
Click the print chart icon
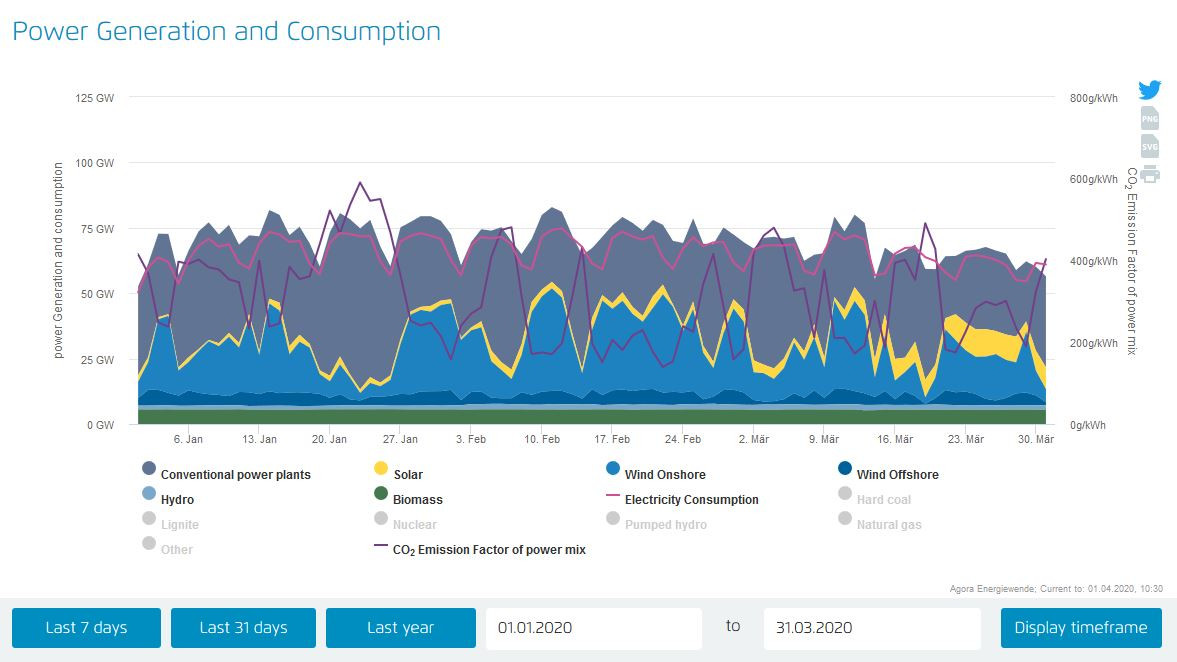1150,174
